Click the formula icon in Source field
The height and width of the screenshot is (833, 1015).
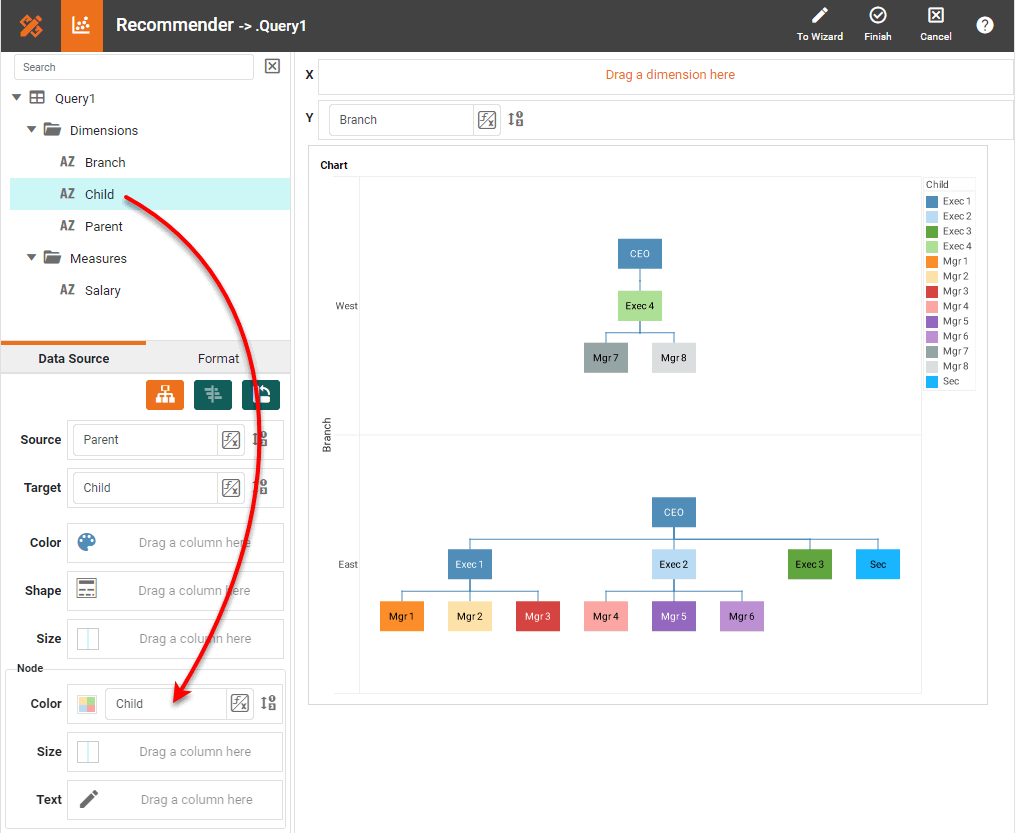230,440
